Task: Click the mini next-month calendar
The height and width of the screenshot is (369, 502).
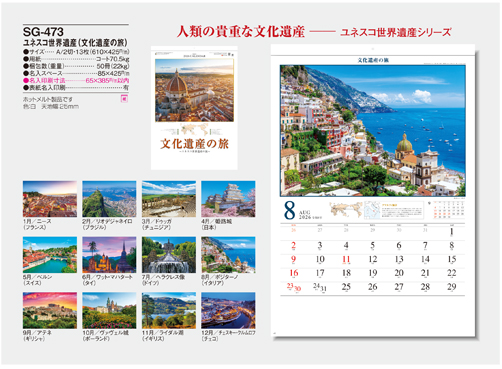Action: coord(449,210)
